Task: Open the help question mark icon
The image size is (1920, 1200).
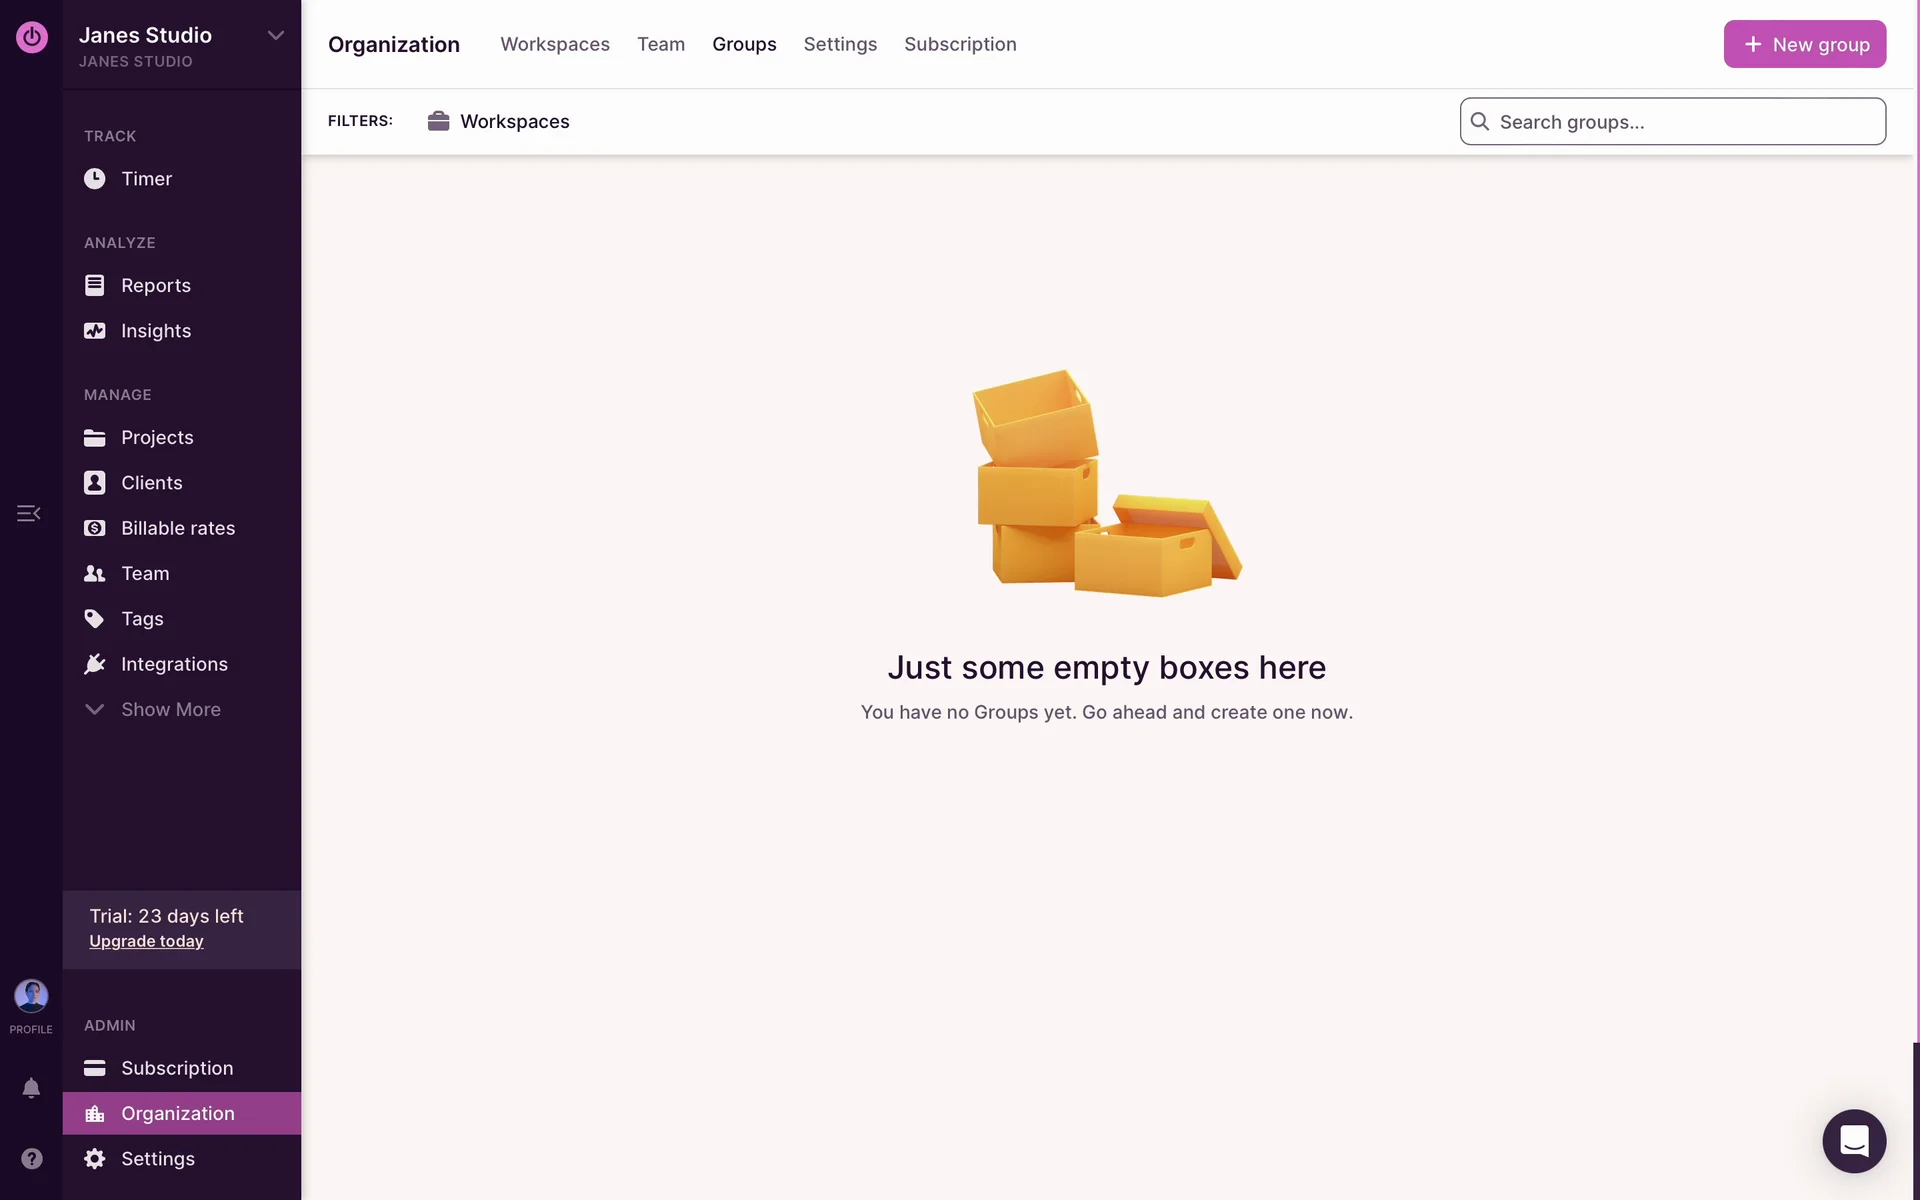Action: (x=31, y=1158)
